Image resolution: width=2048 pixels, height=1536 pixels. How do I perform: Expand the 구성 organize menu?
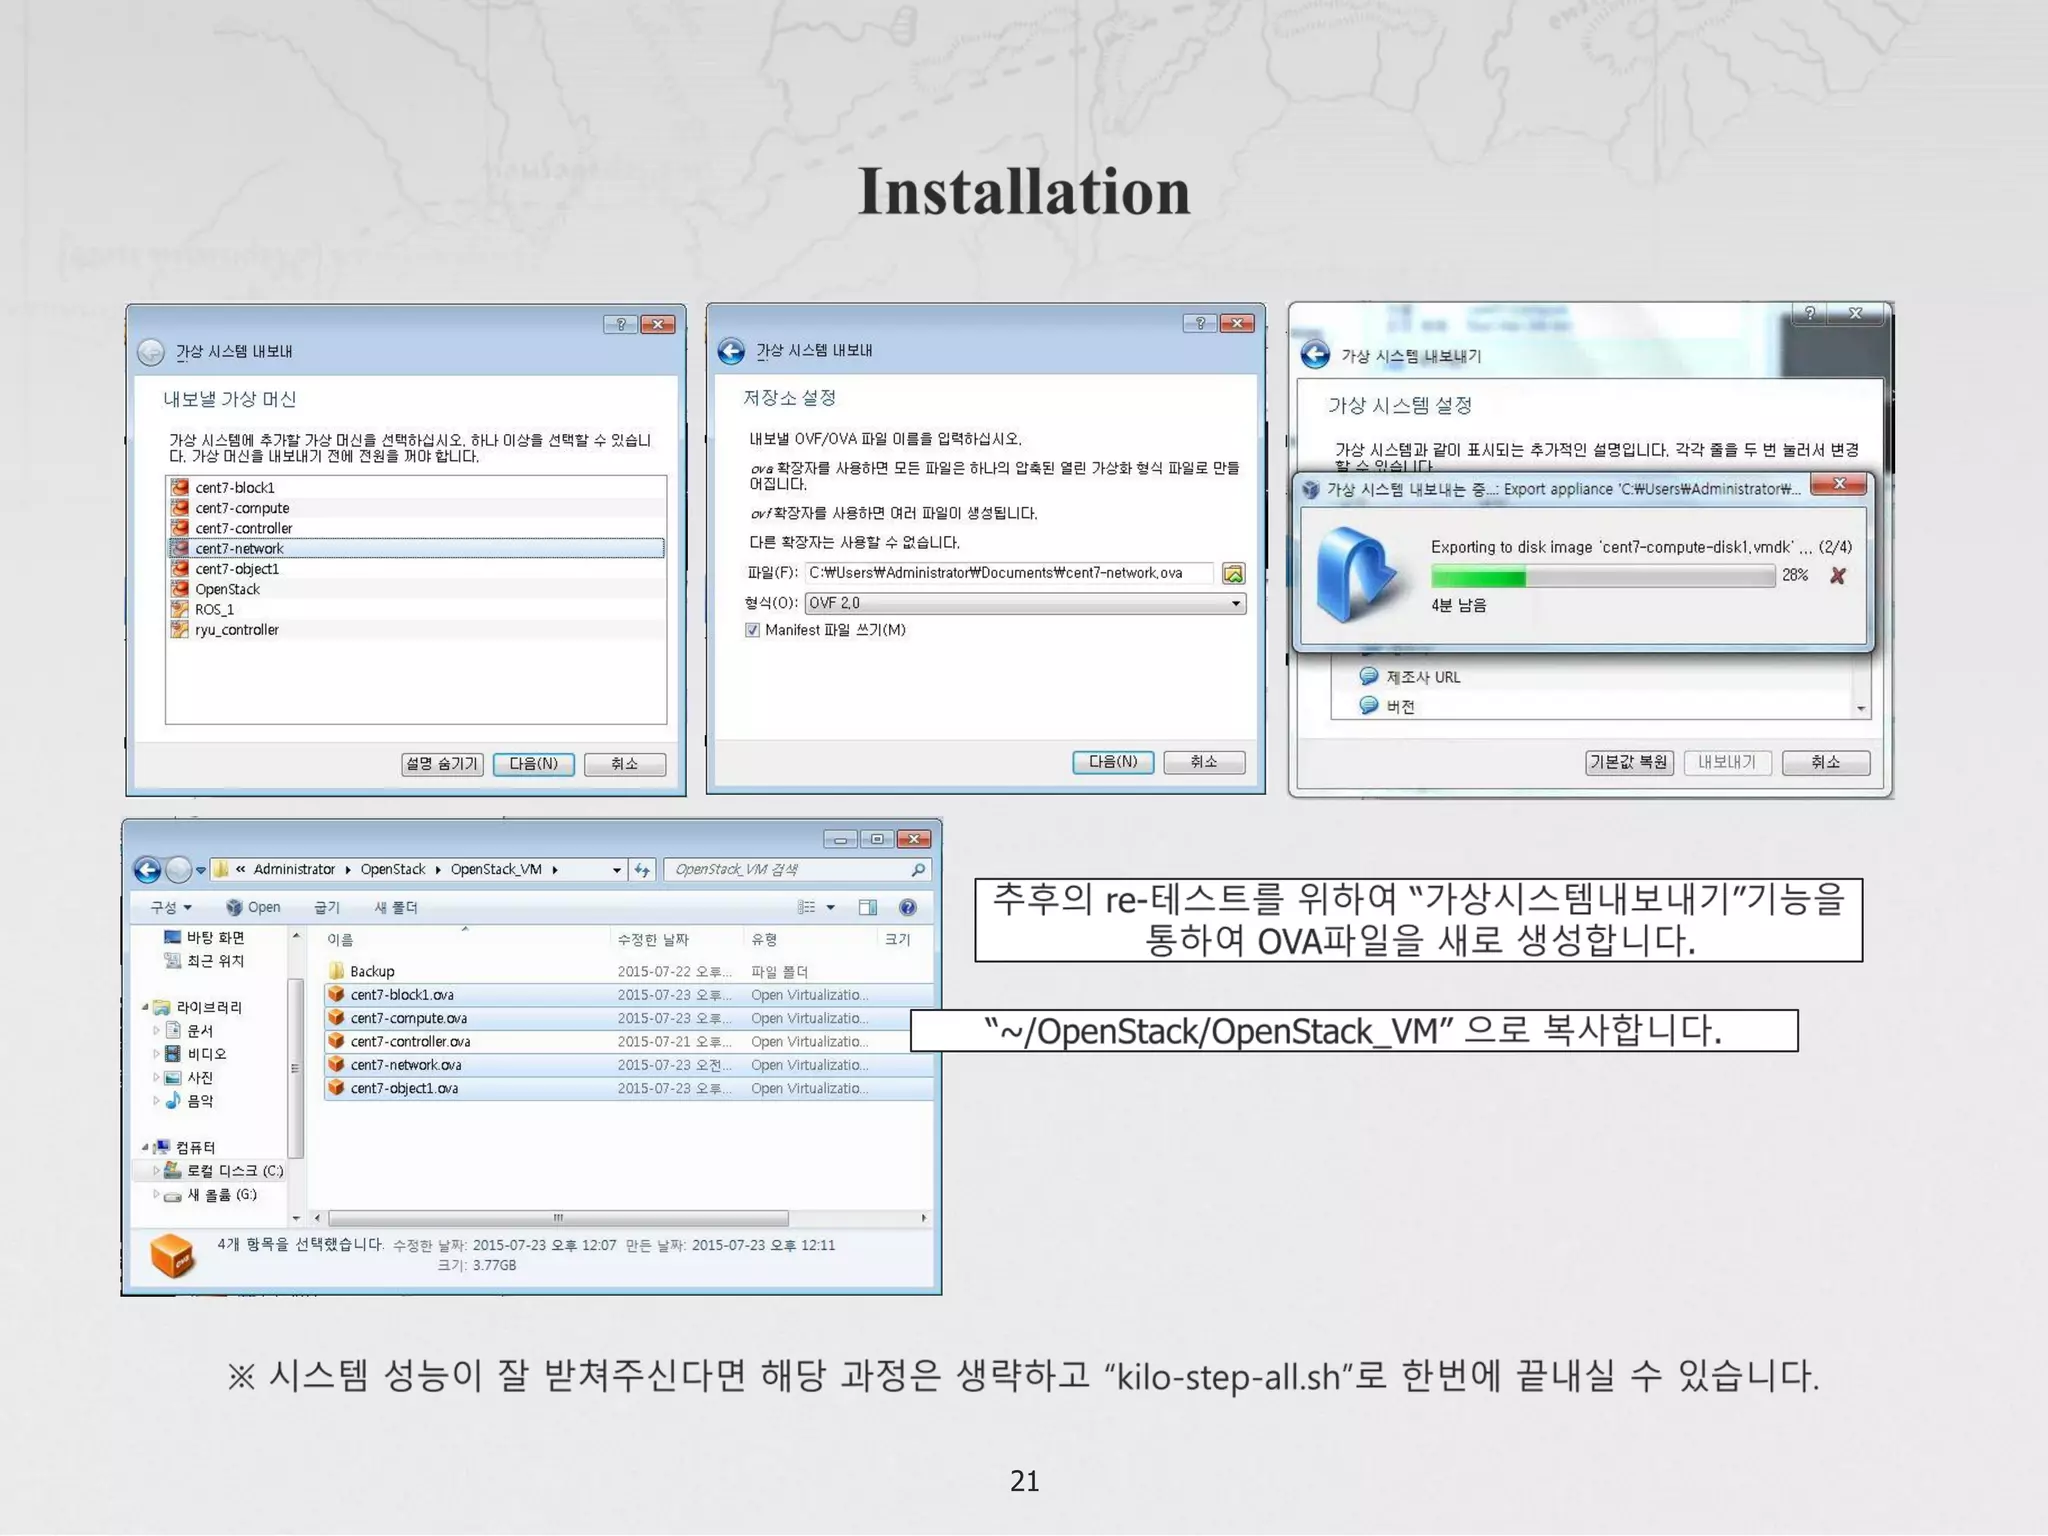pos(170,907)
